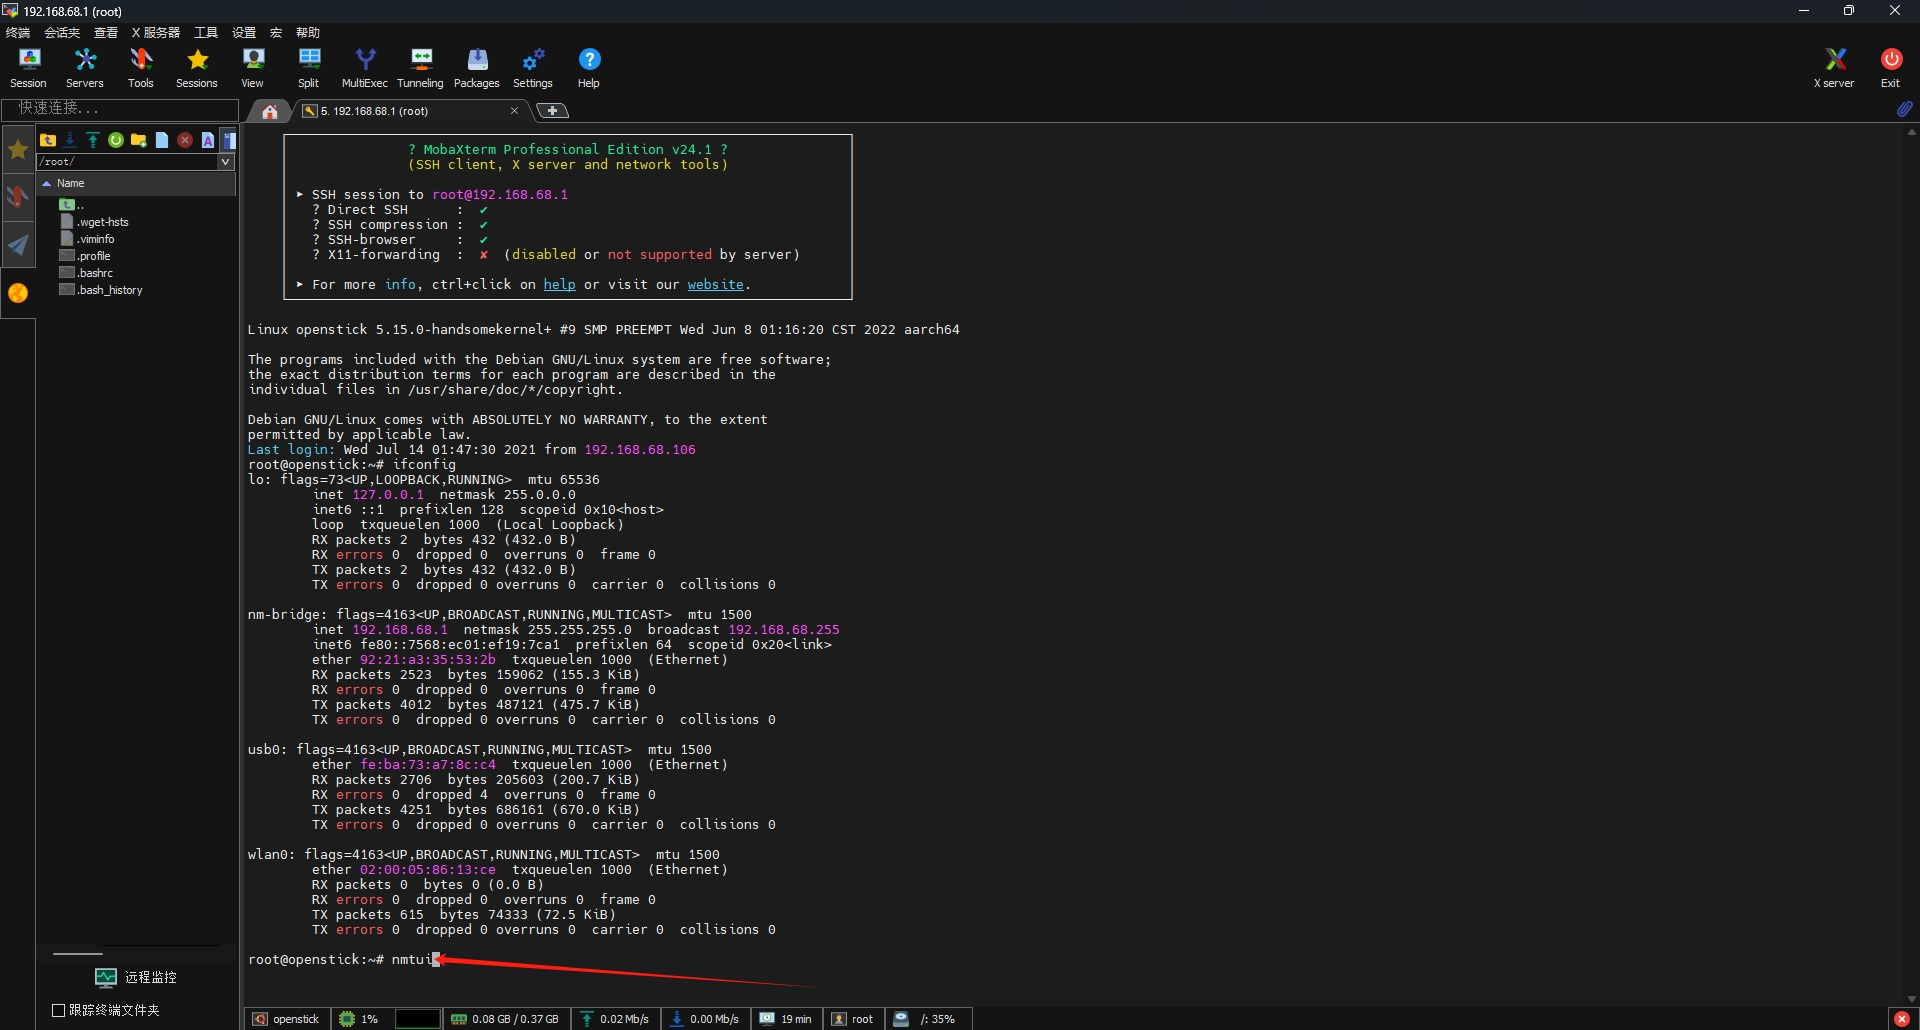Open the Tools toolbar icon
The height and width of the screenshot is (1030, 1920).
pos(141,68)
